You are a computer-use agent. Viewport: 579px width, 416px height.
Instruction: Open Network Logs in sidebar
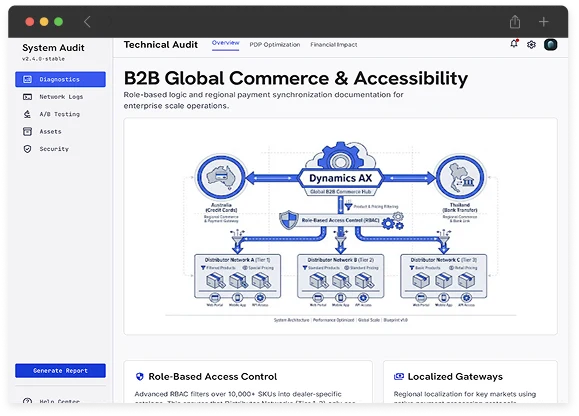tap(60, 97)
